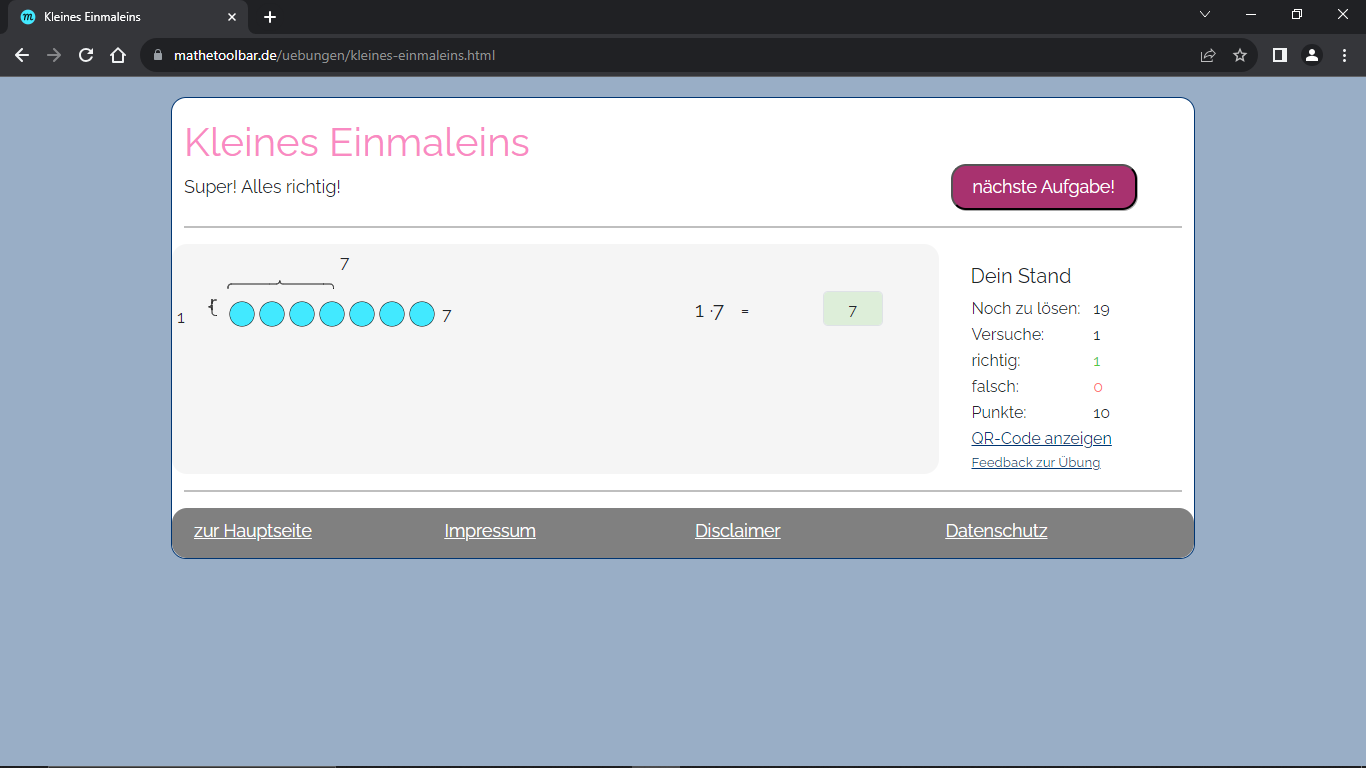Open the Impressum footer link
The height and width of the screenshot is (768, 1366).
coord(490,531)
